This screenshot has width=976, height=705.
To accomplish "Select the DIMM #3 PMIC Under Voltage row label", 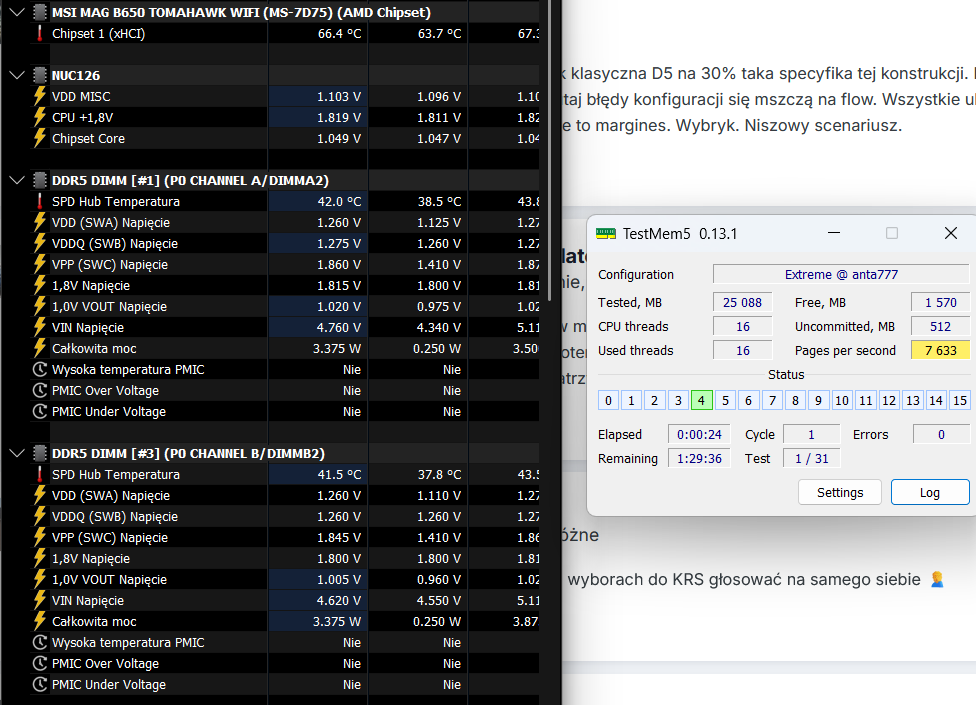I will 109,684.
